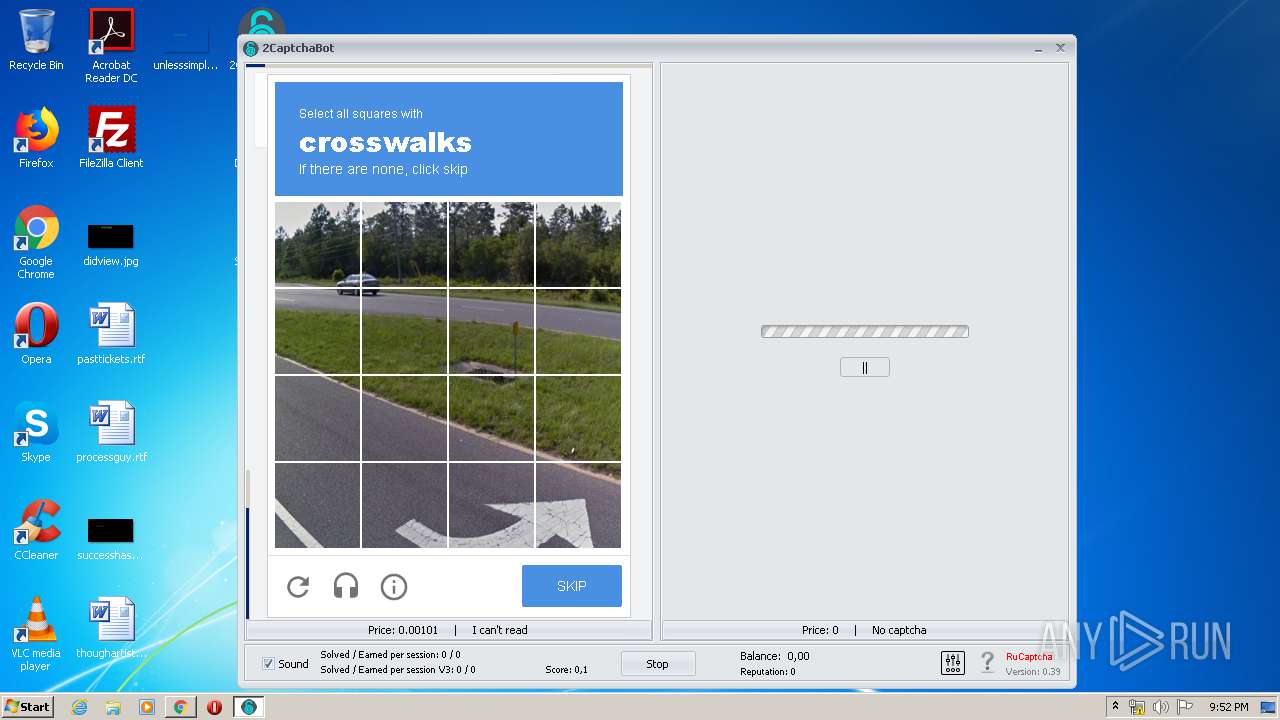Click the "Price: 0.00101" status text

403,630
